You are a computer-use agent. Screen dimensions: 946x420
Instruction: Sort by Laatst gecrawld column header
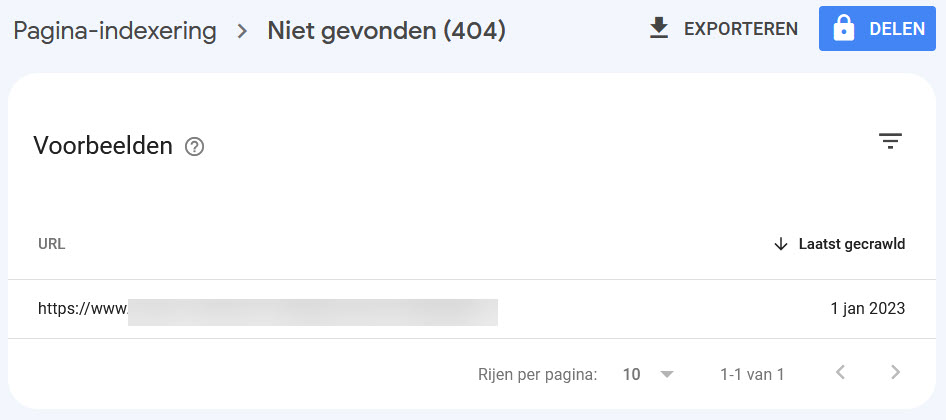852,244
